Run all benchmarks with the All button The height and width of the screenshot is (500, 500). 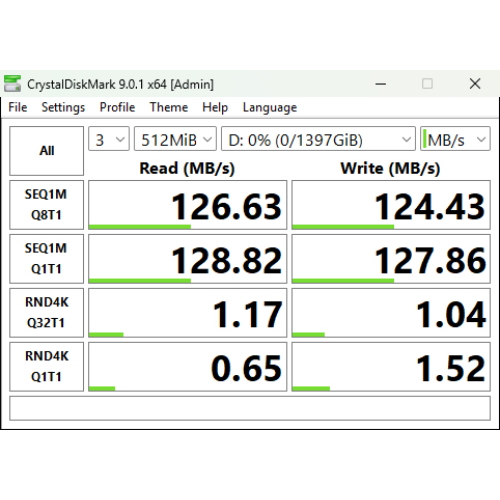[x=46, y=151]
